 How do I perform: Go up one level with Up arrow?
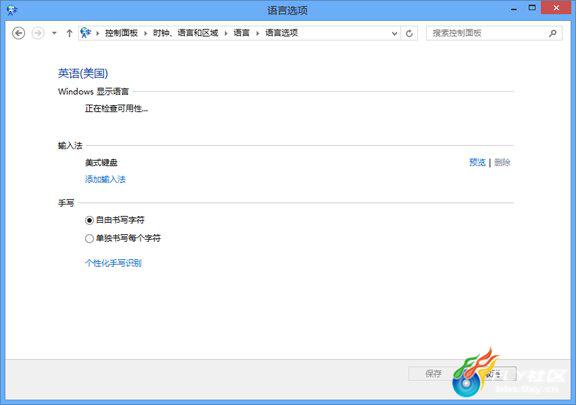(x=69, y=33)
